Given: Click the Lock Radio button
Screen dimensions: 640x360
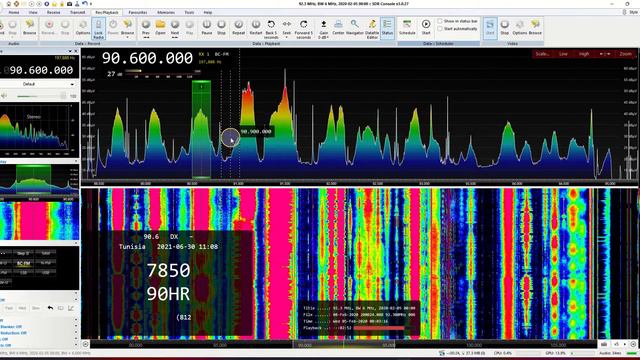Looking at the screenshot, I should [x=98, y=29].
